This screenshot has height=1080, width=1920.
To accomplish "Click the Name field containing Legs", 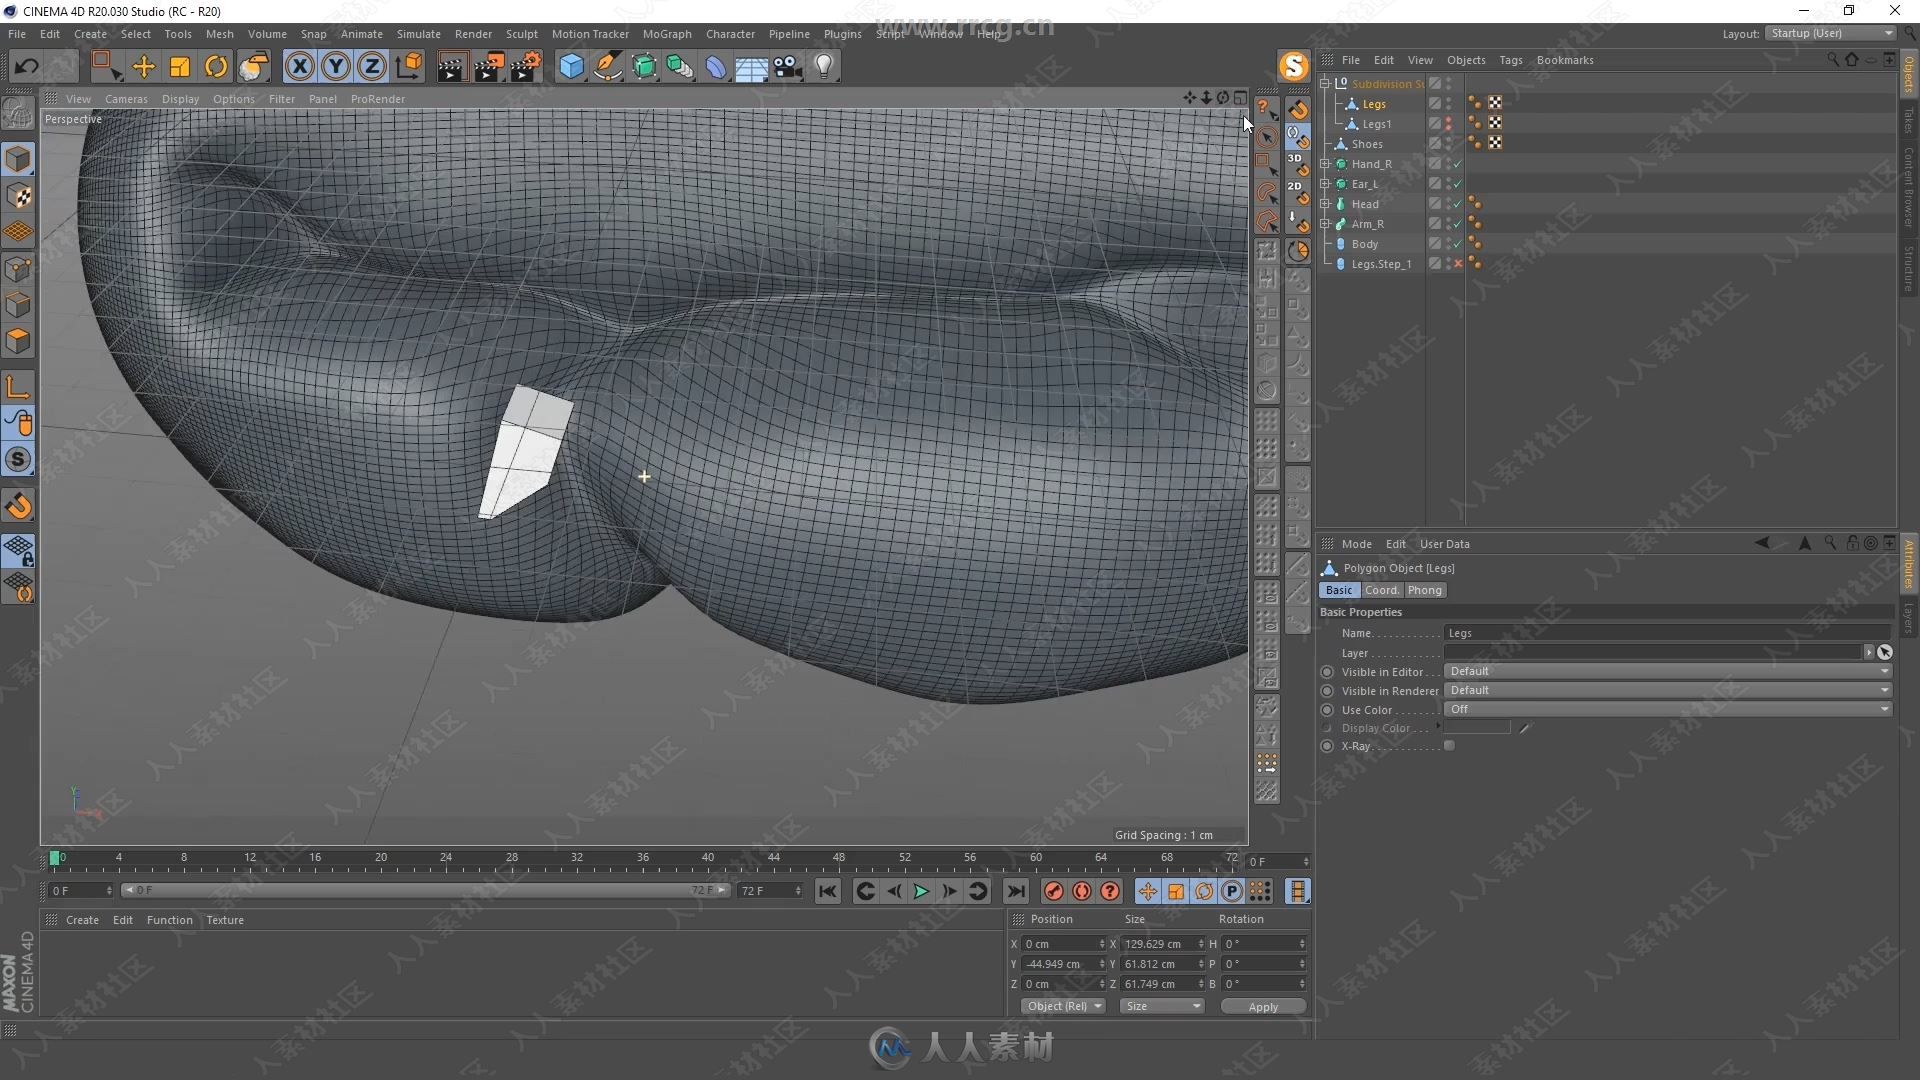I will (1668, 633).
